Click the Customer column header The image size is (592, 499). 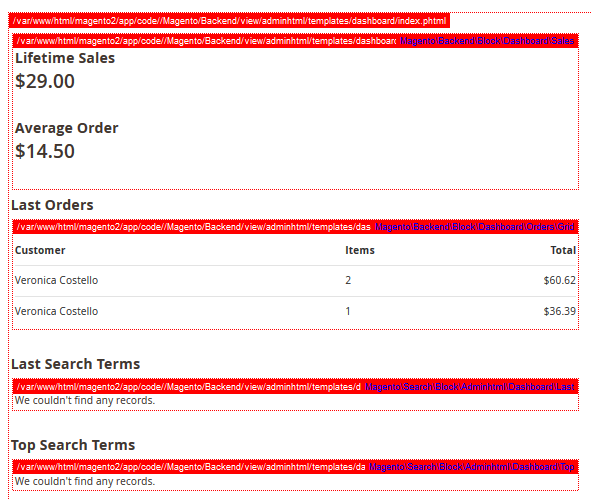[x=40, y=250]
